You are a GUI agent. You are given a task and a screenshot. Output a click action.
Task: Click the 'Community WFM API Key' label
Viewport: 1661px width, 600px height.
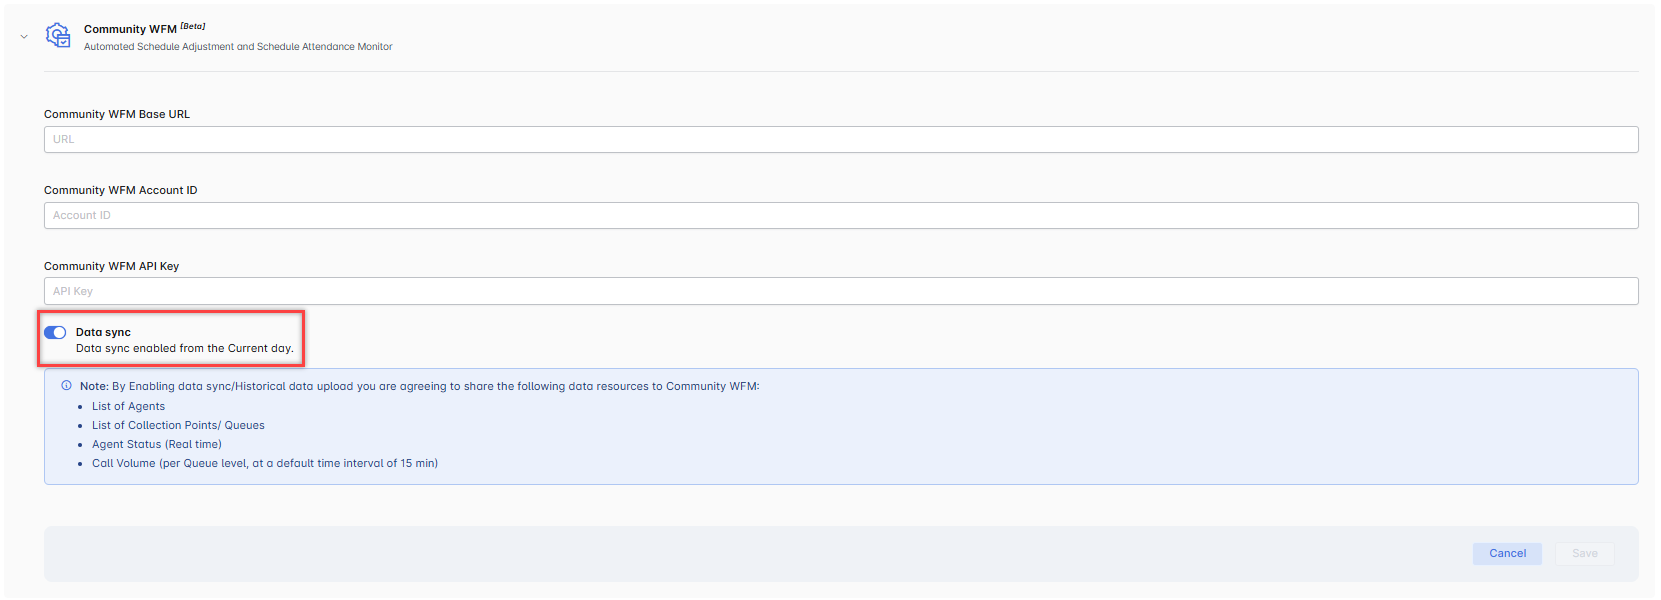(112, 267)
